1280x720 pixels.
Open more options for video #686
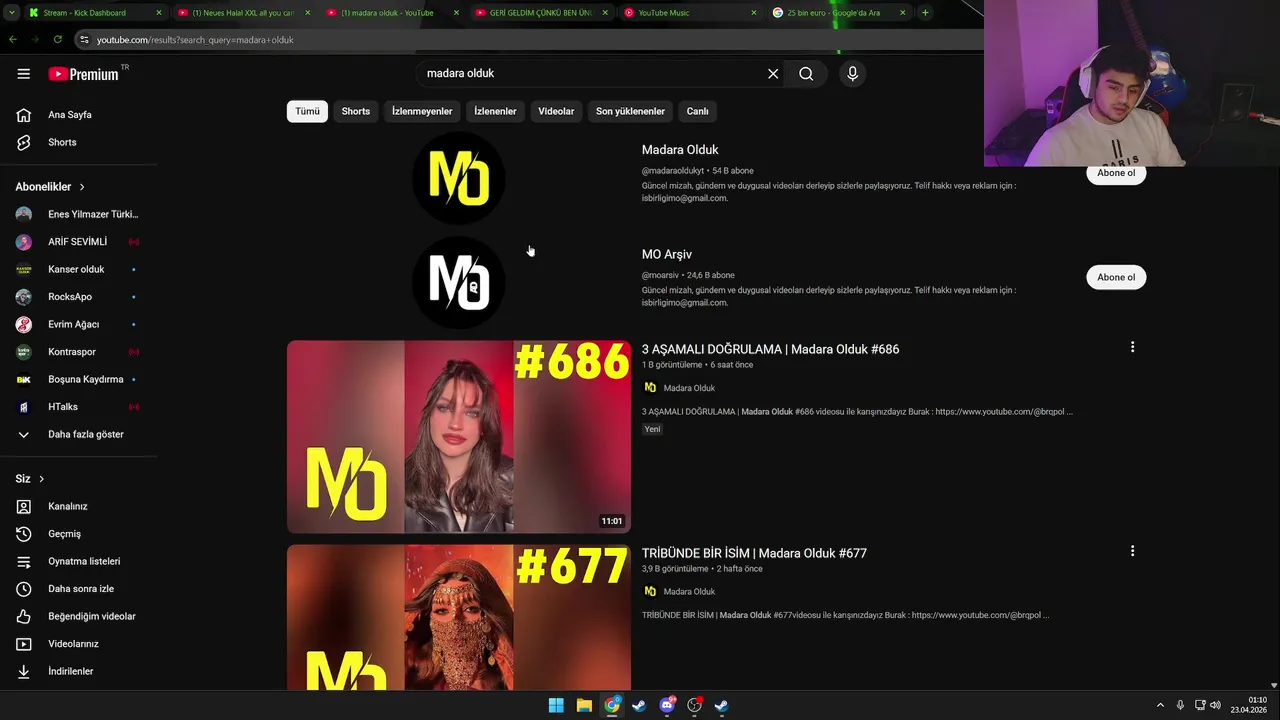(x=1132, y=347)
